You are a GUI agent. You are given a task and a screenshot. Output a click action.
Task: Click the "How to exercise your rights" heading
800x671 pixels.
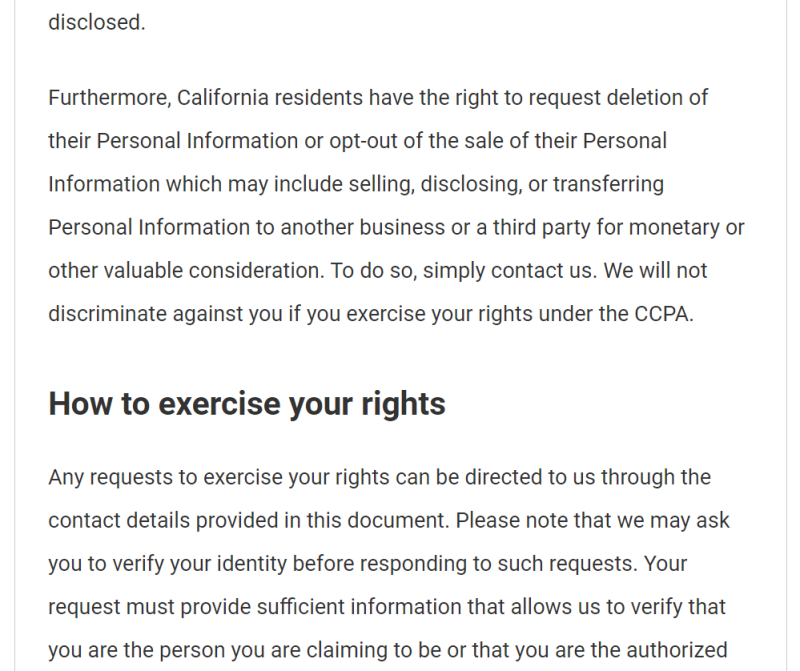pyautogui.click(x=247, y=404)
